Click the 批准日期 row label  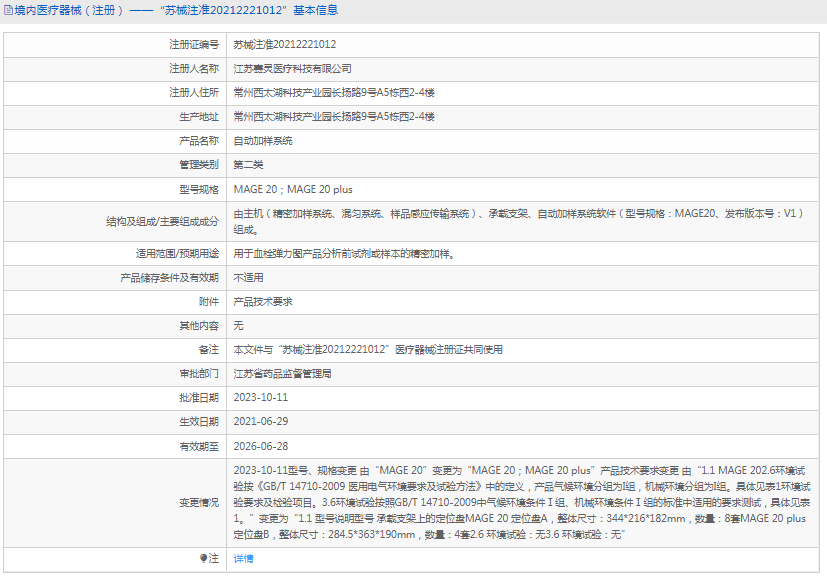coord(199,398)
